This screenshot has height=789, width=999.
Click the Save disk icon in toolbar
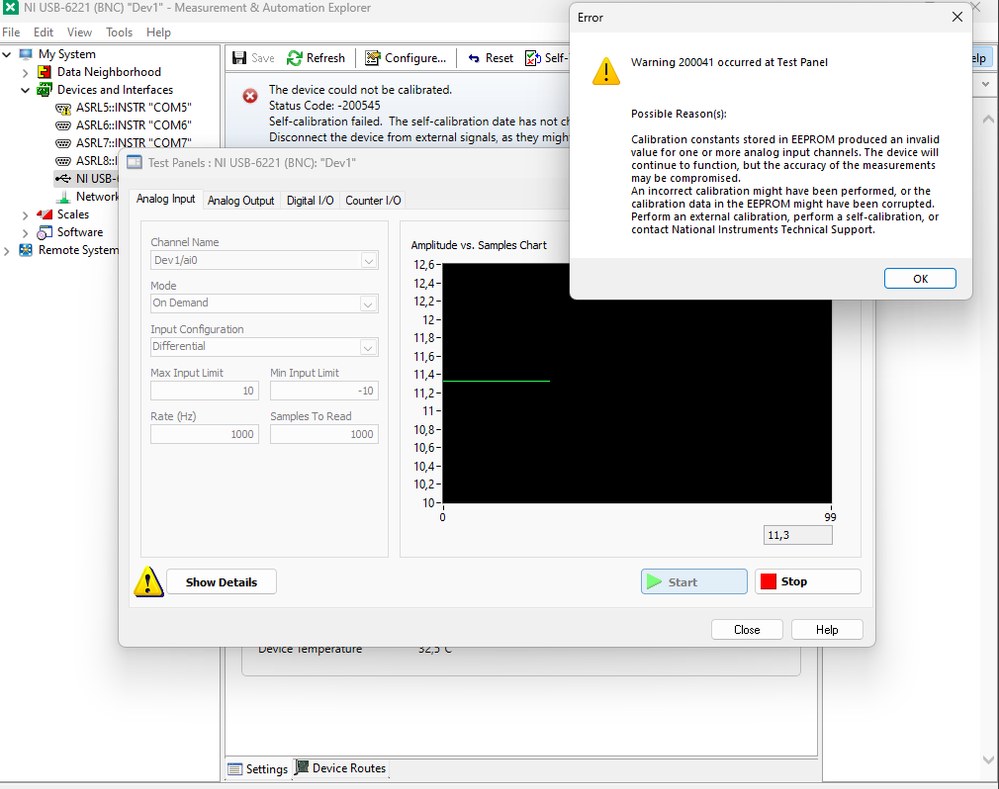pos(239,58)
